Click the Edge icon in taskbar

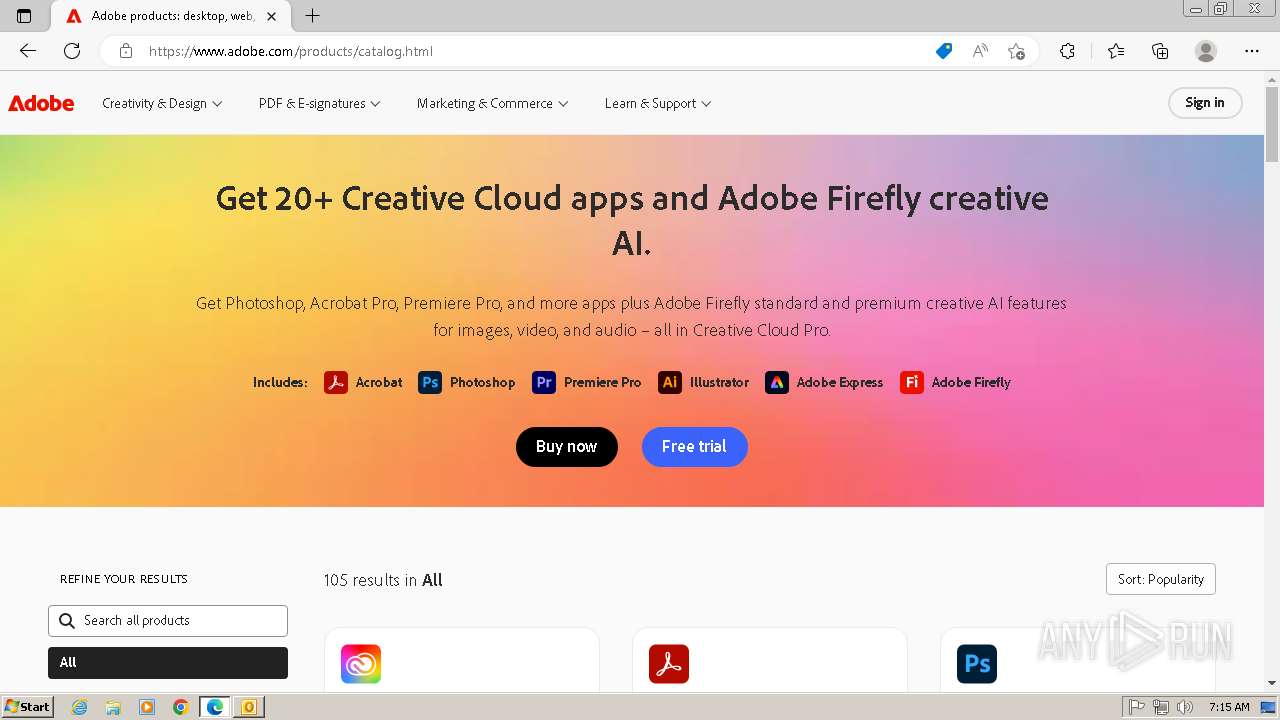coord(214,707)
